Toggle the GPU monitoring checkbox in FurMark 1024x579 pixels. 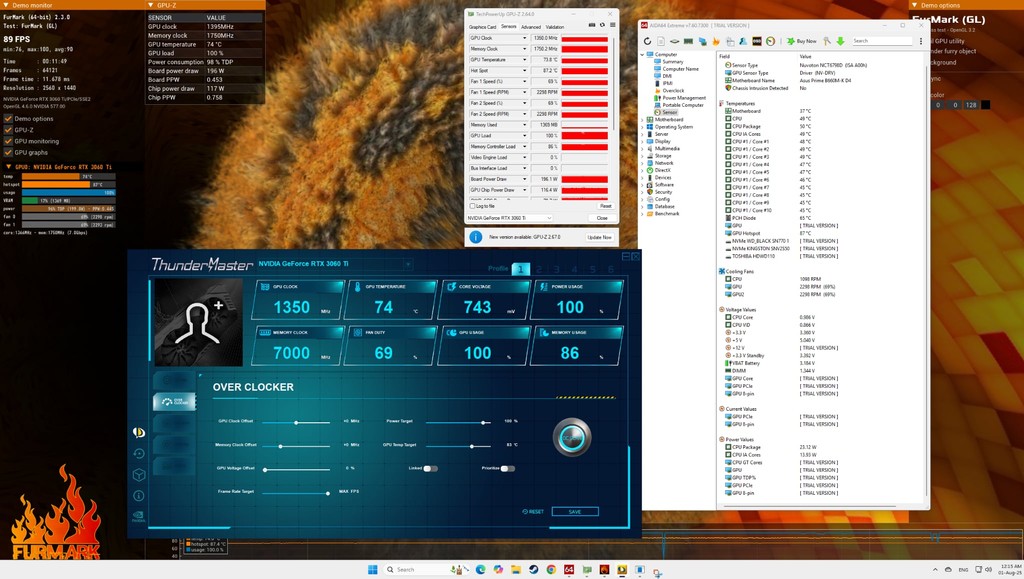coord(8,141)
